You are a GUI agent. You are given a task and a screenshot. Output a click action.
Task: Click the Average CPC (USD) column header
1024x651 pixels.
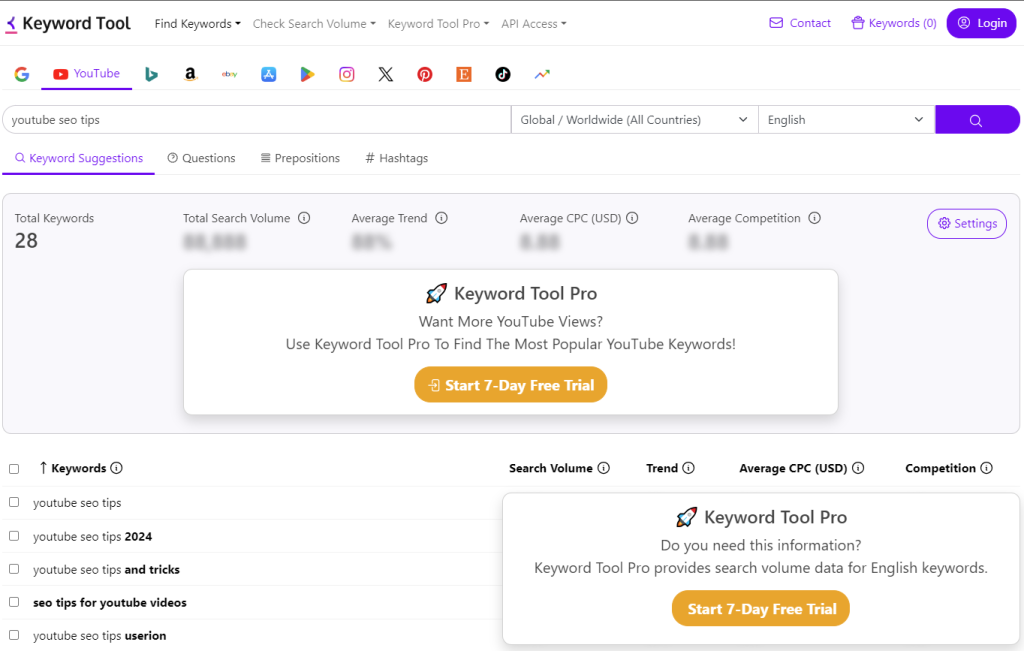793,468
